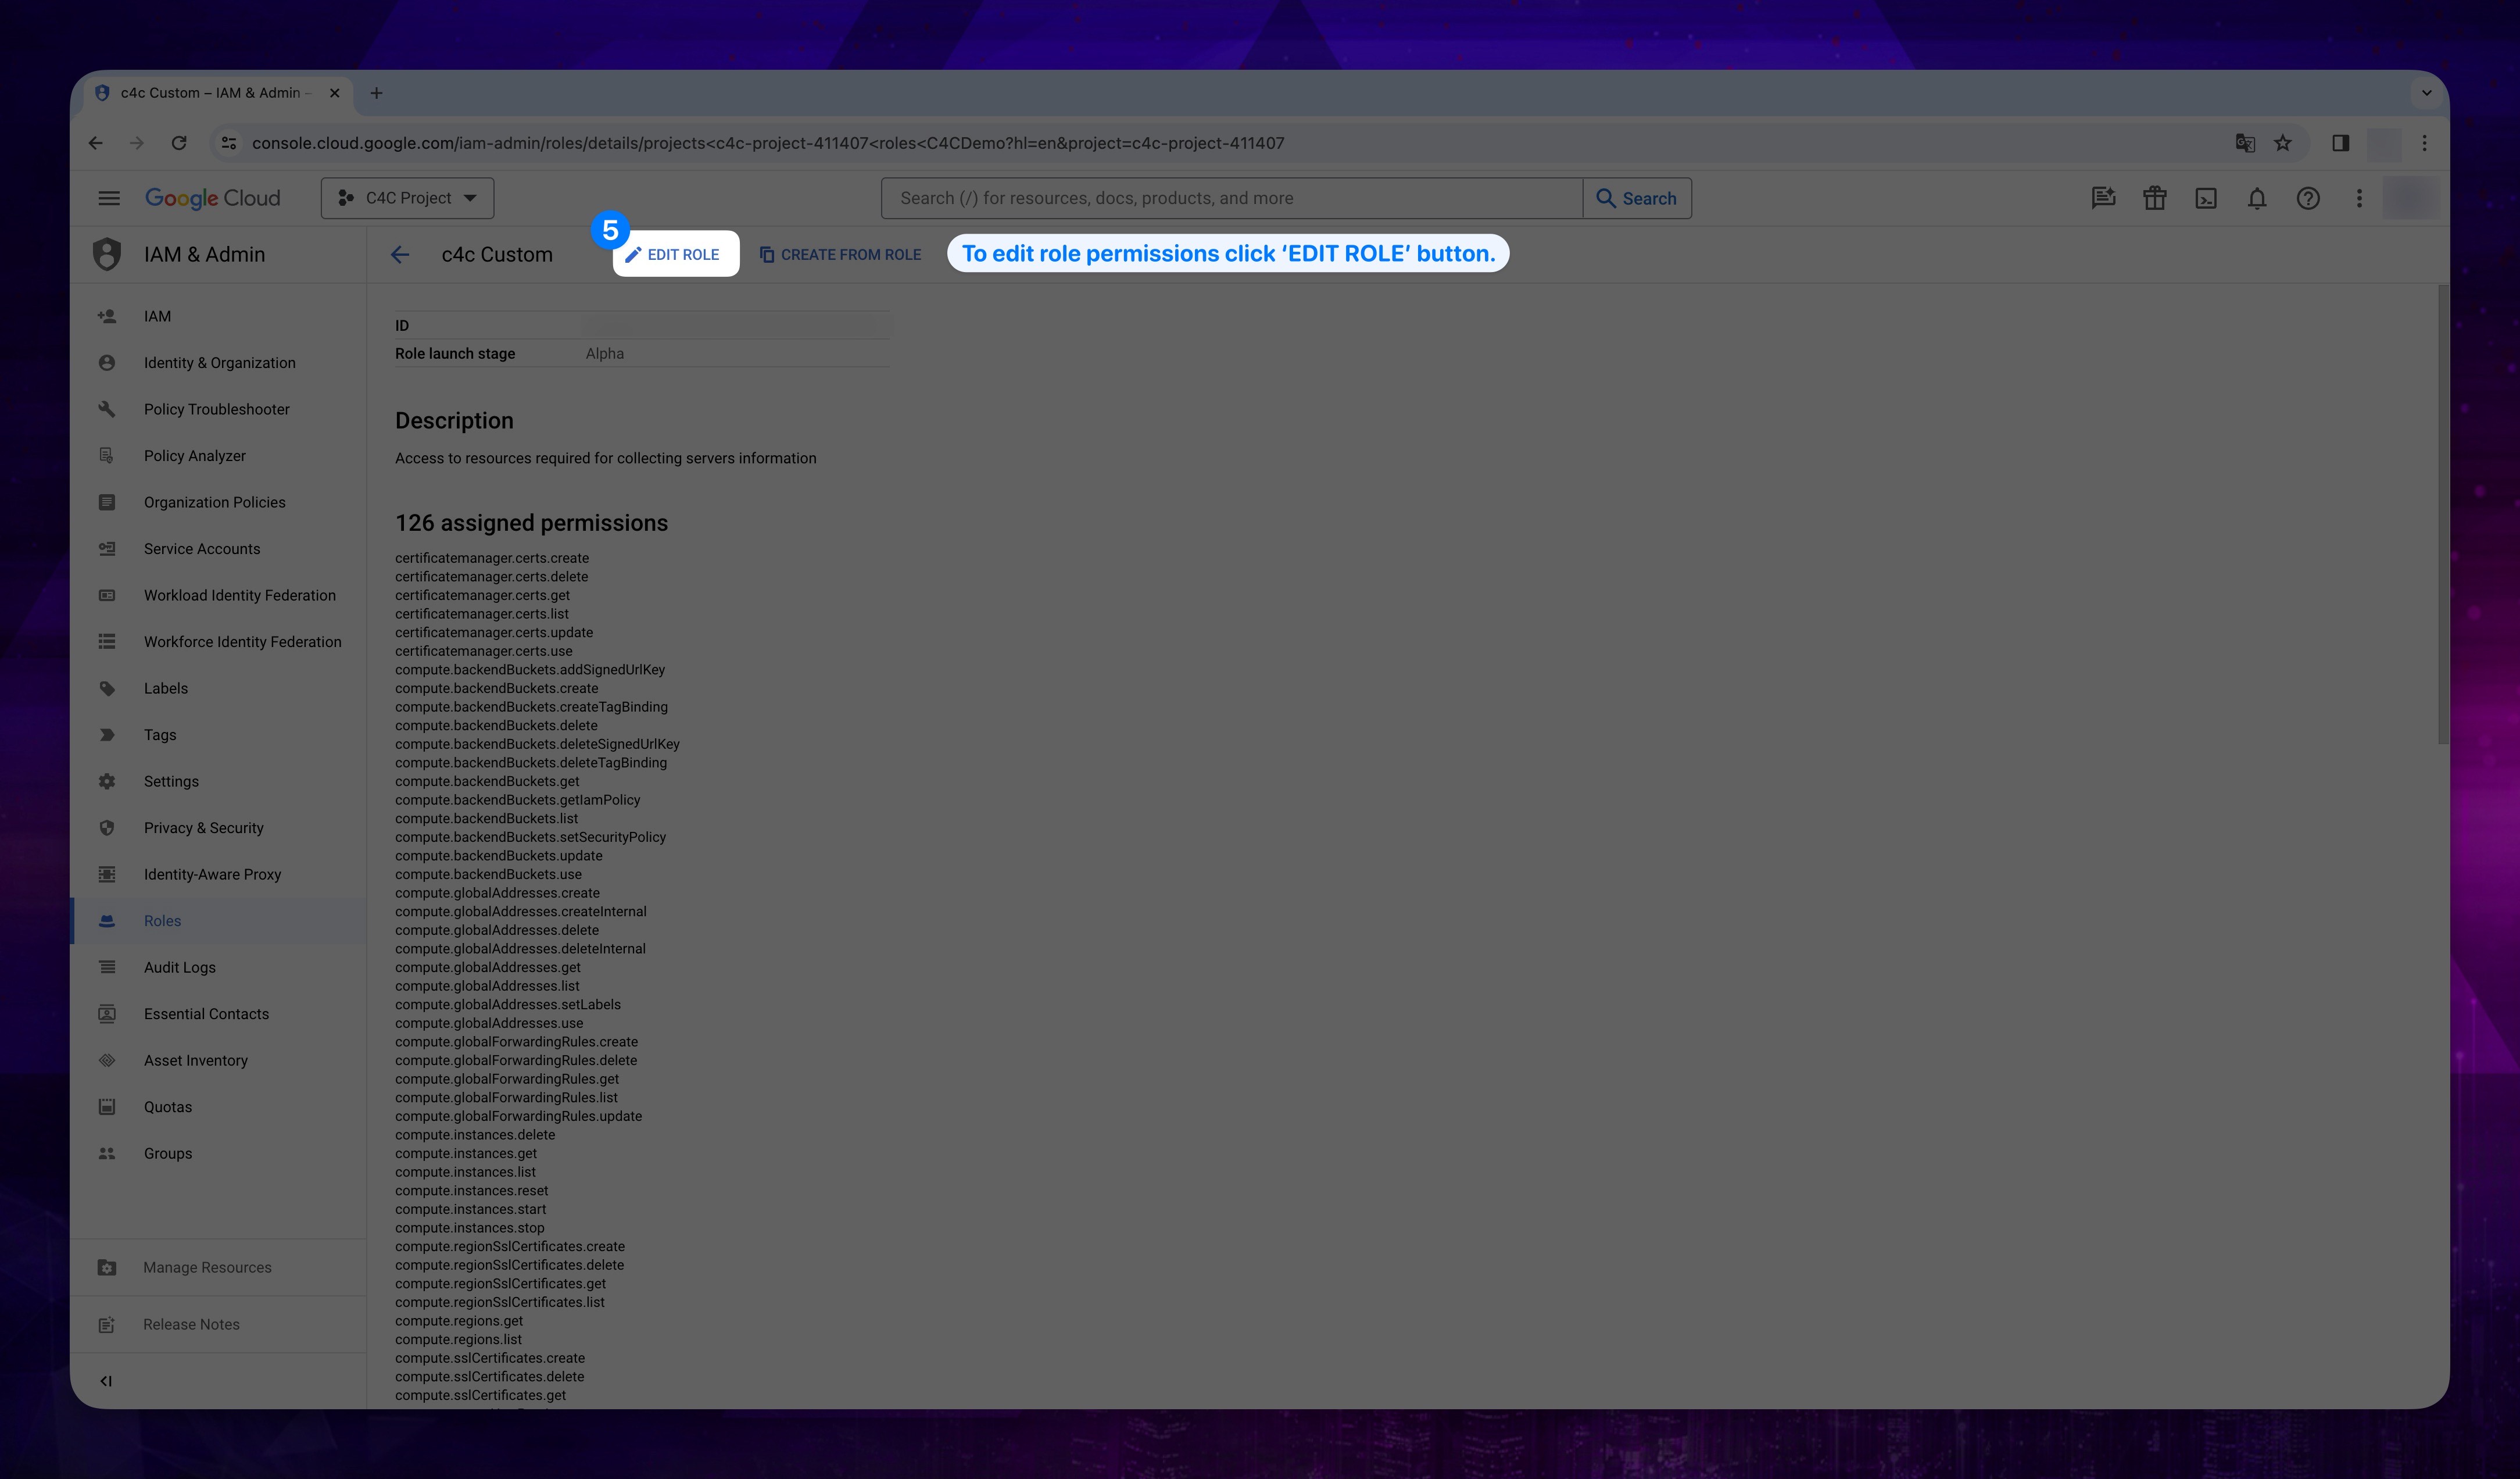The image size is (2520, 1479).
Task: Open the notifications bell
Action: (x=2257, y=198)
